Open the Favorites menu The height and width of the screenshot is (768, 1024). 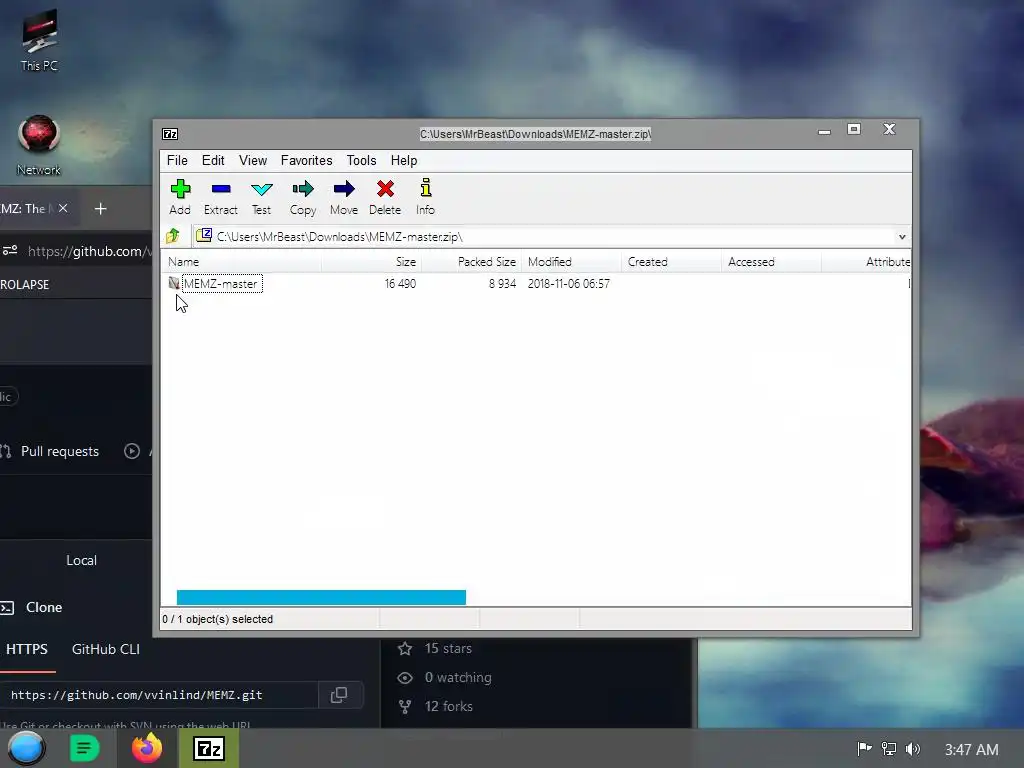click(306, 161)
